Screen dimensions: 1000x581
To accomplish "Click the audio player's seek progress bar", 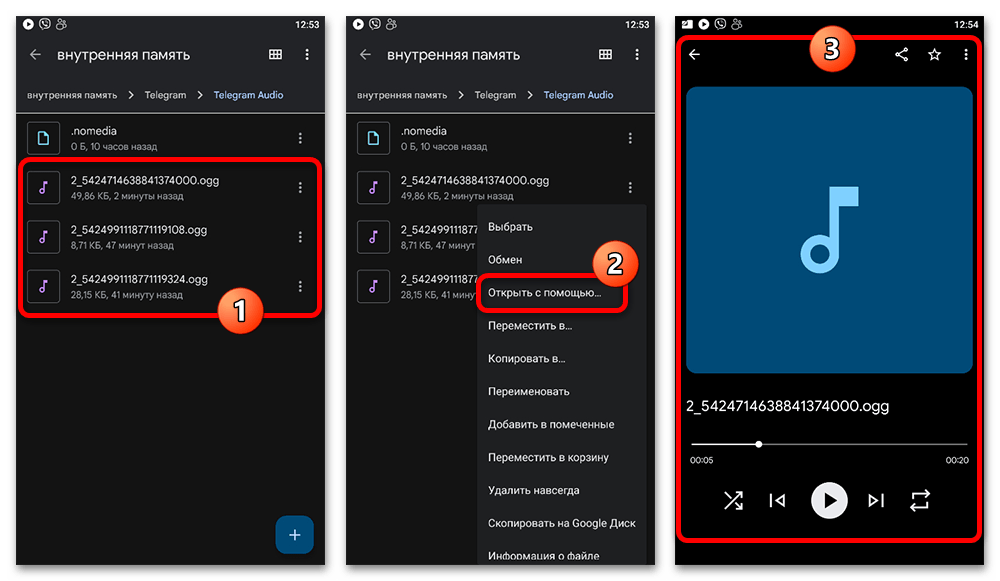I will click(x=829, y=444).
